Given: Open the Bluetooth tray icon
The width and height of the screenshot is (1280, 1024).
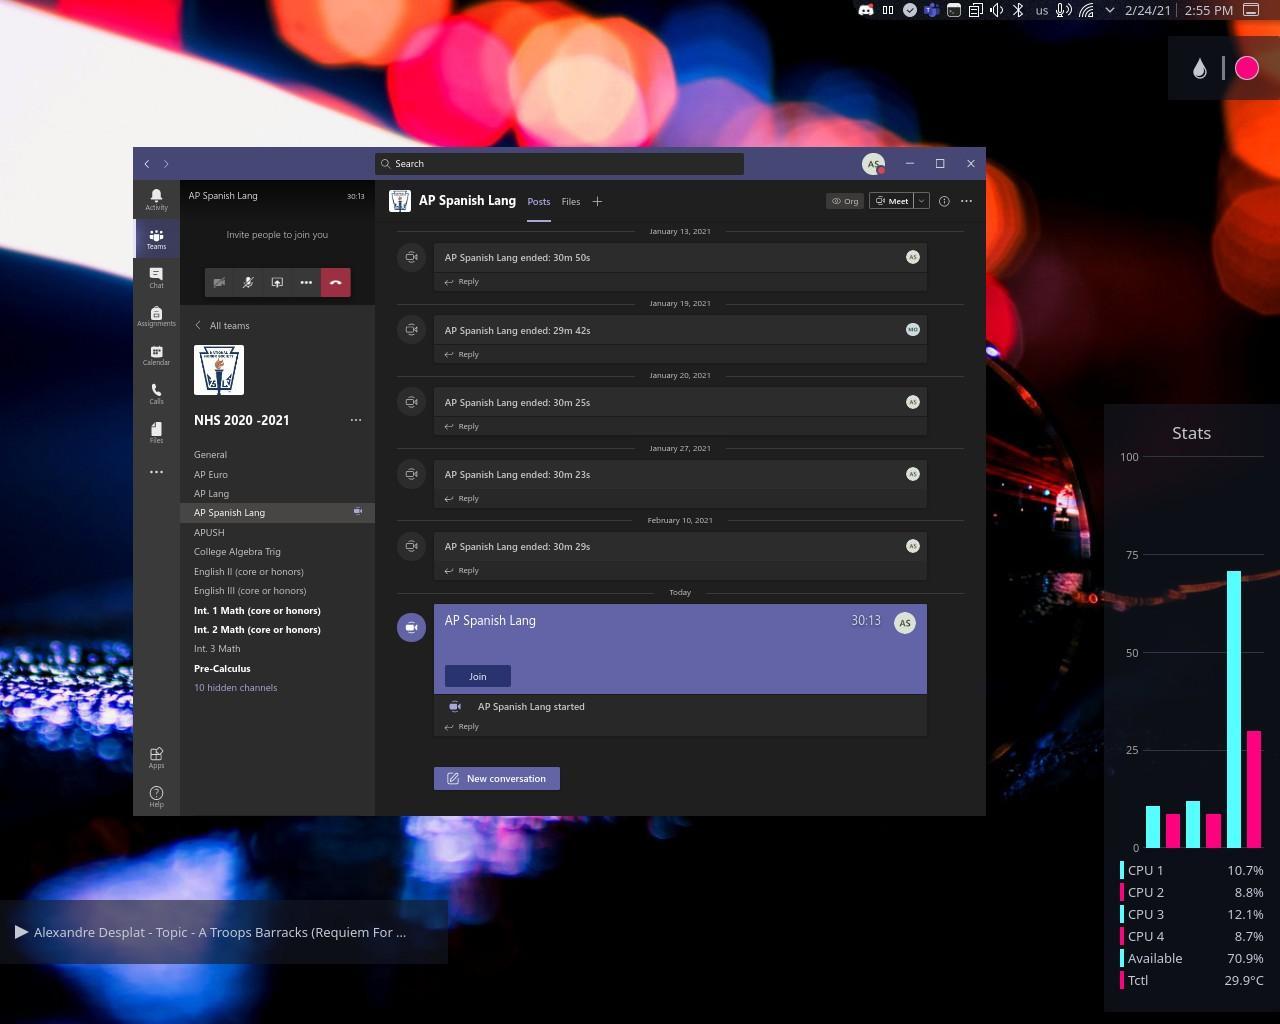Looking at the screenshot, I should [x=1019, y=10].
